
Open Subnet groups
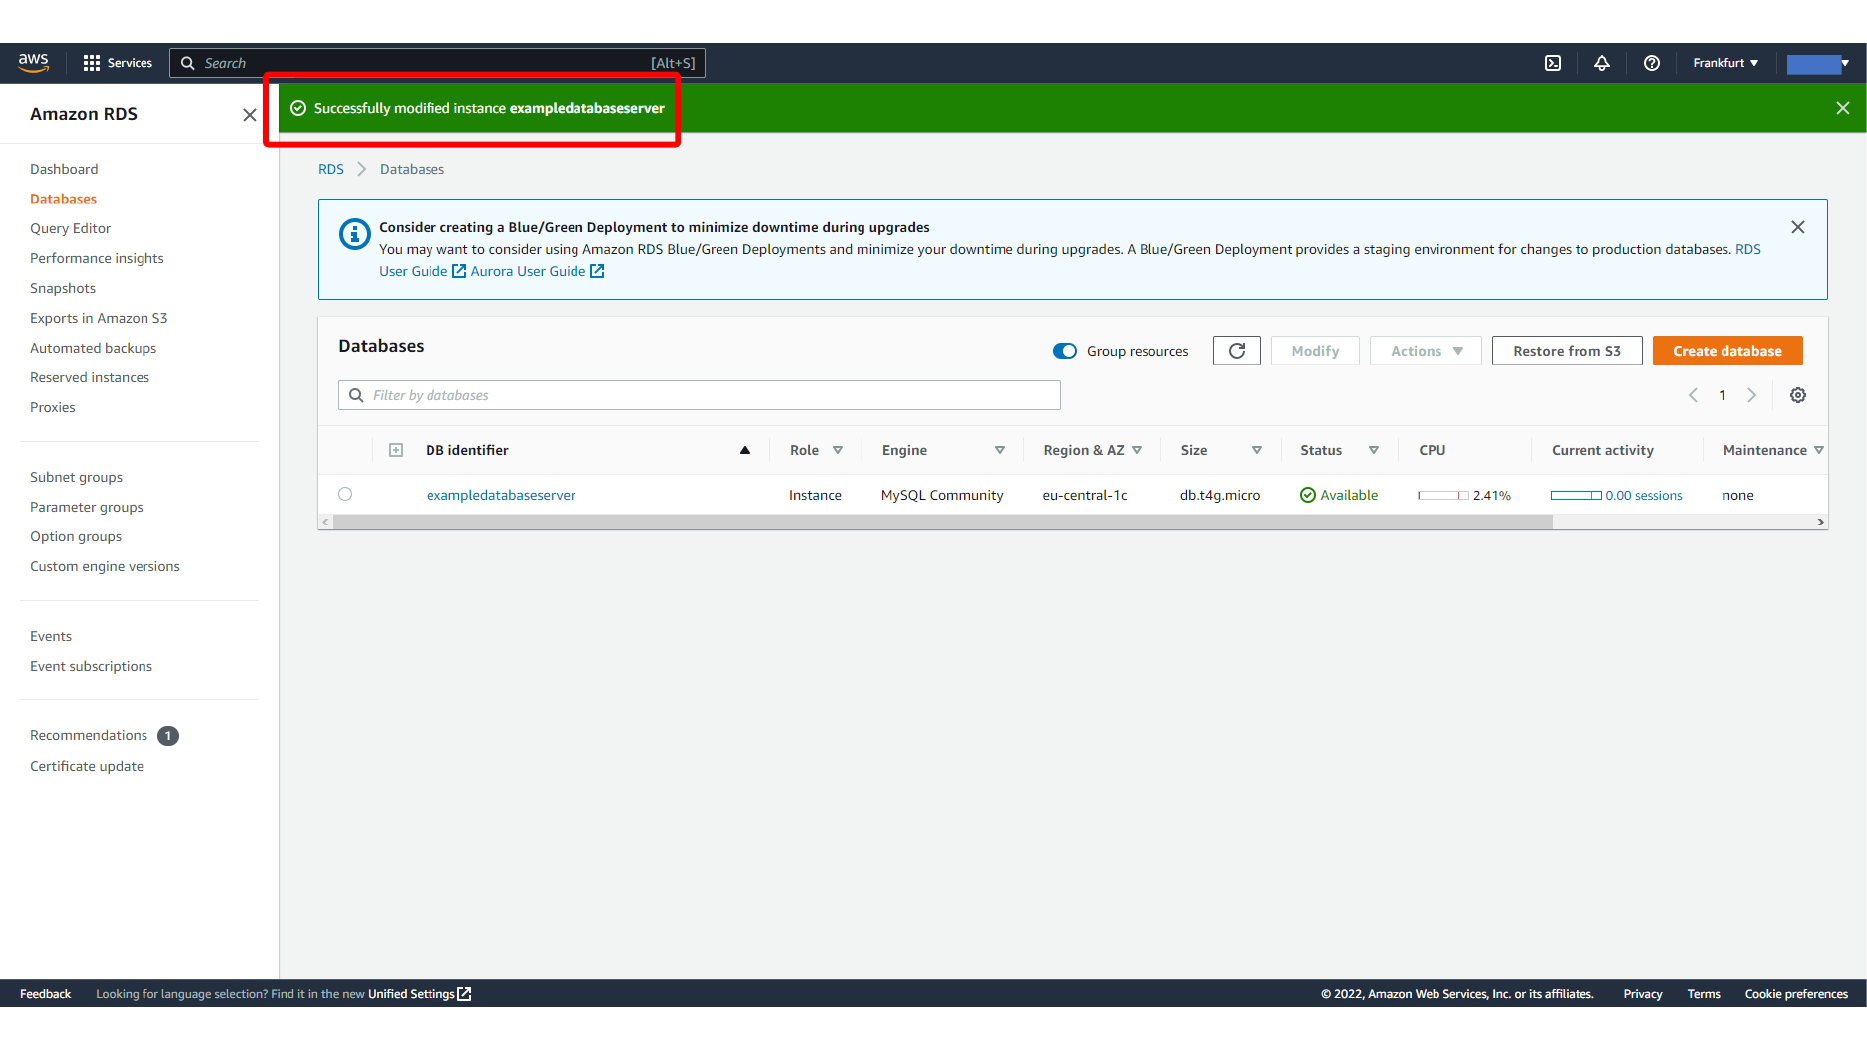(x=76, y=477)
